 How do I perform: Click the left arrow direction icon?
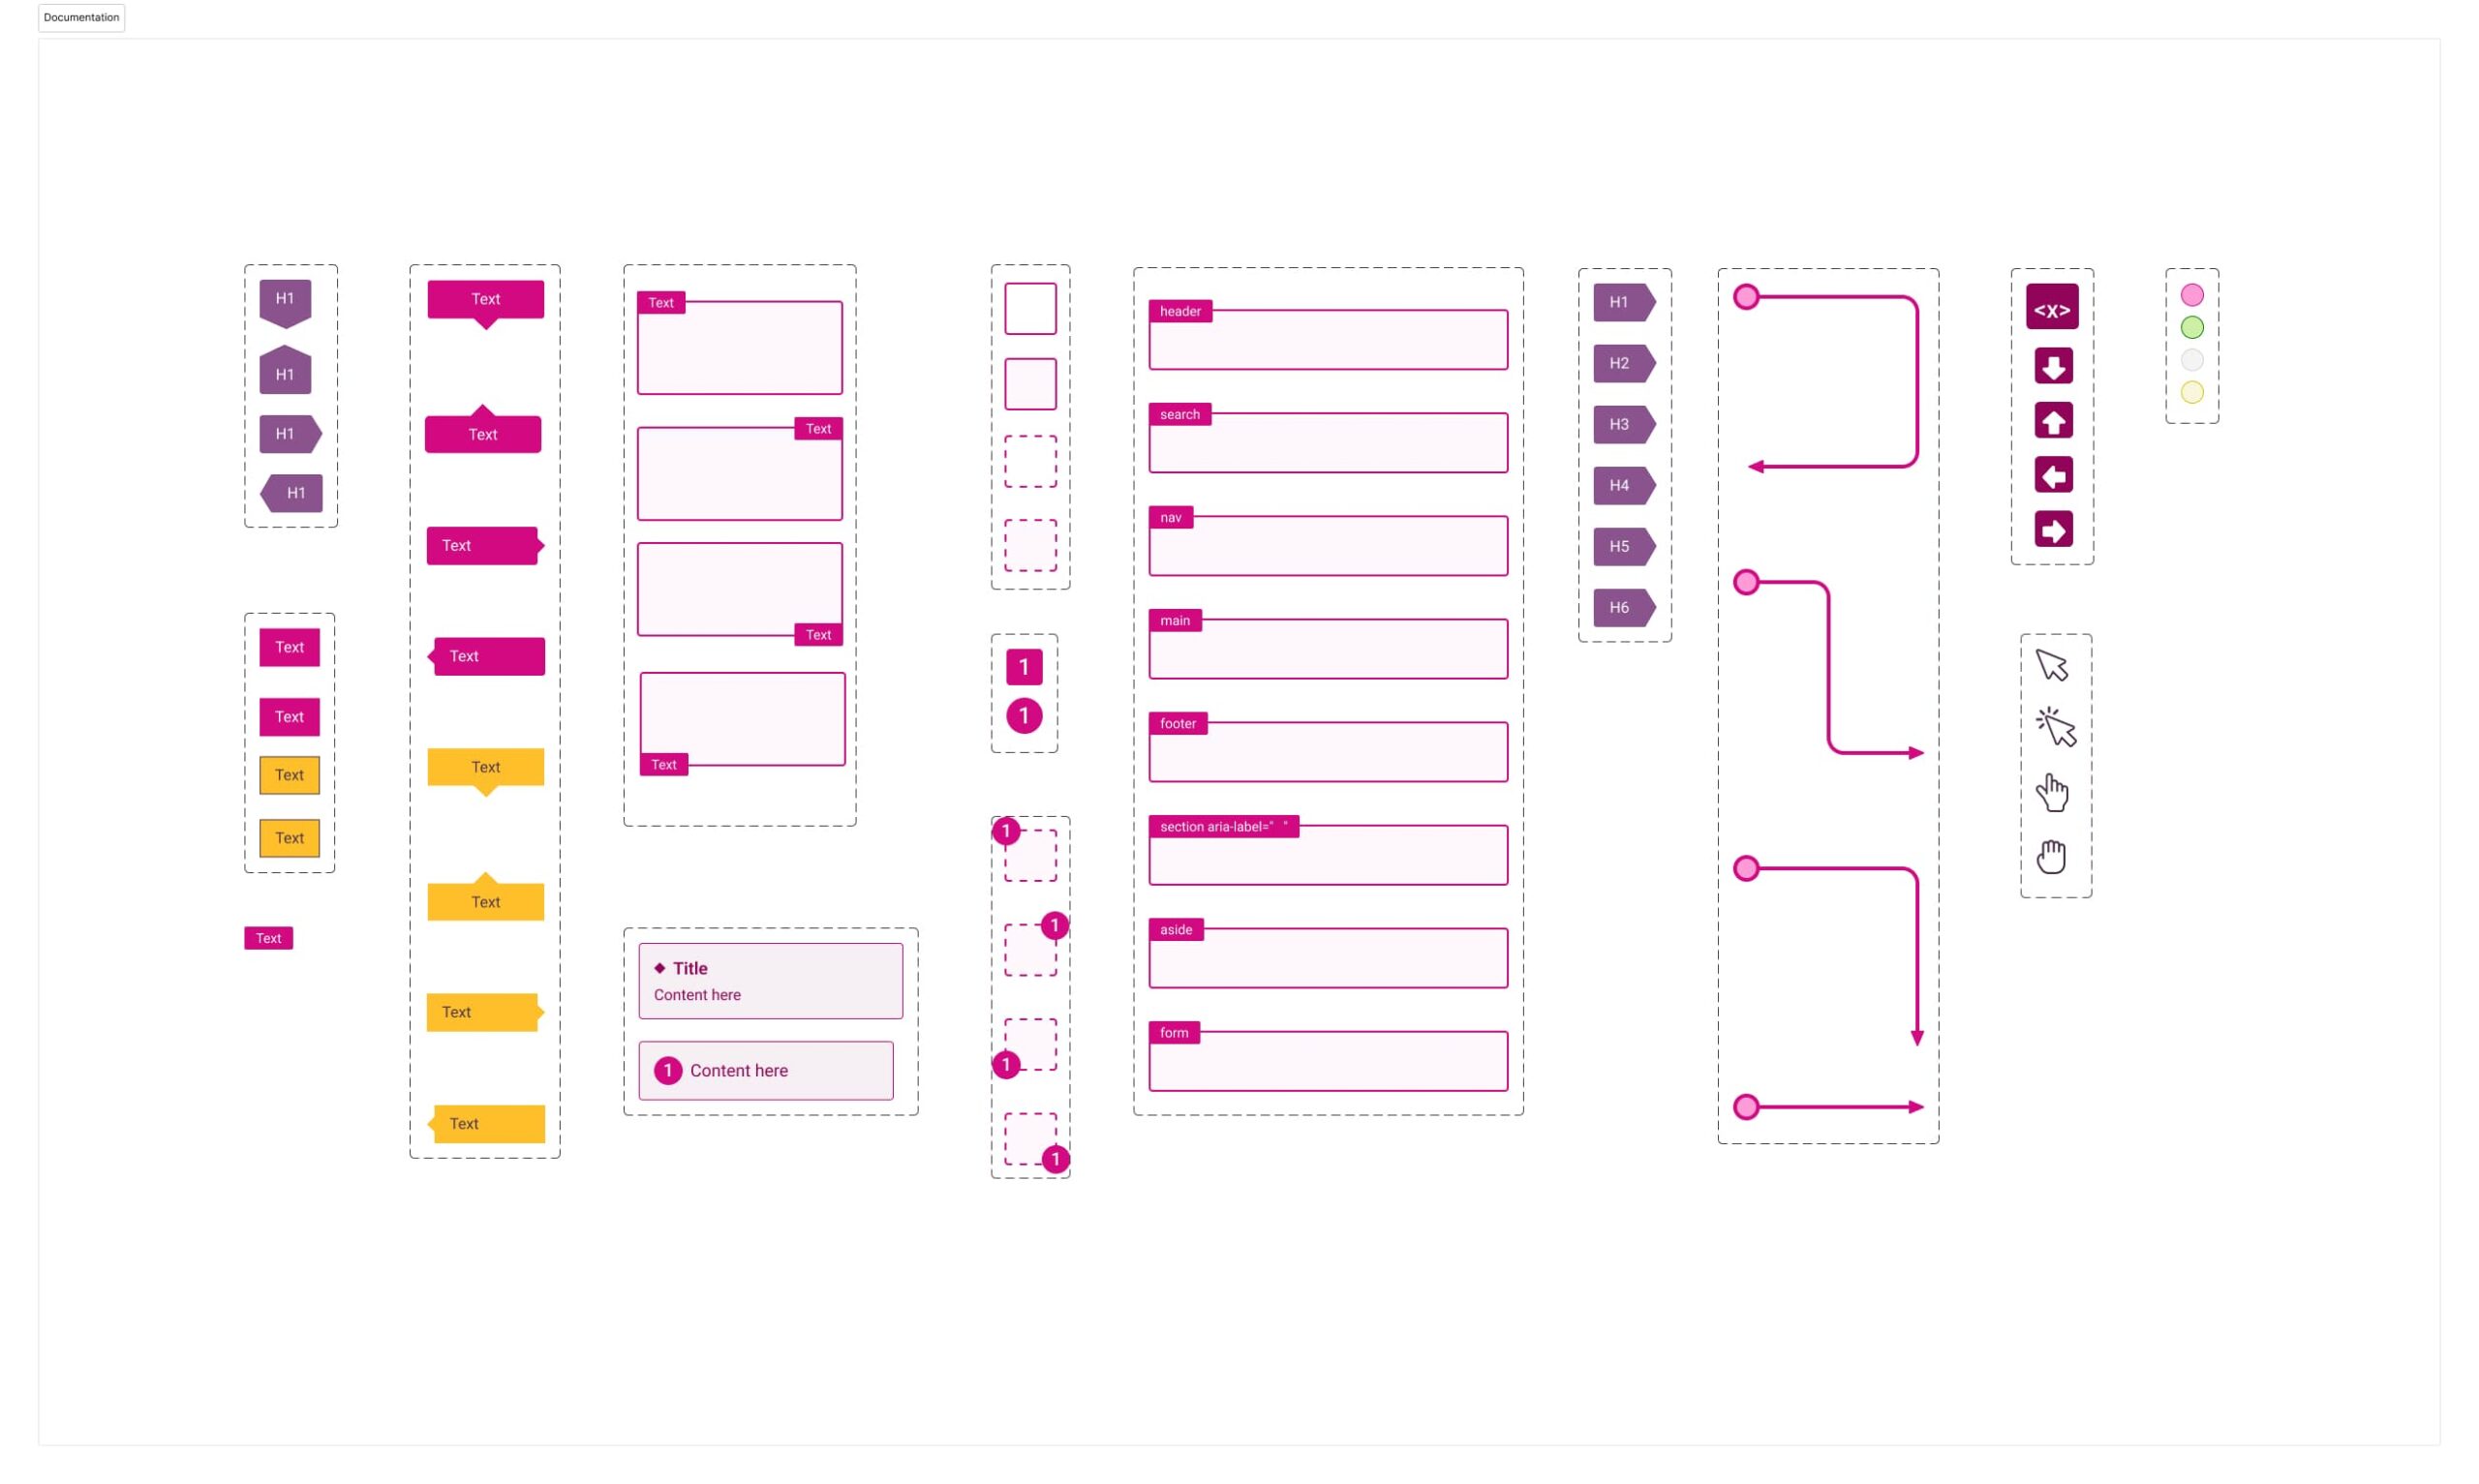pyautogui.click(x=2051, y=475)
